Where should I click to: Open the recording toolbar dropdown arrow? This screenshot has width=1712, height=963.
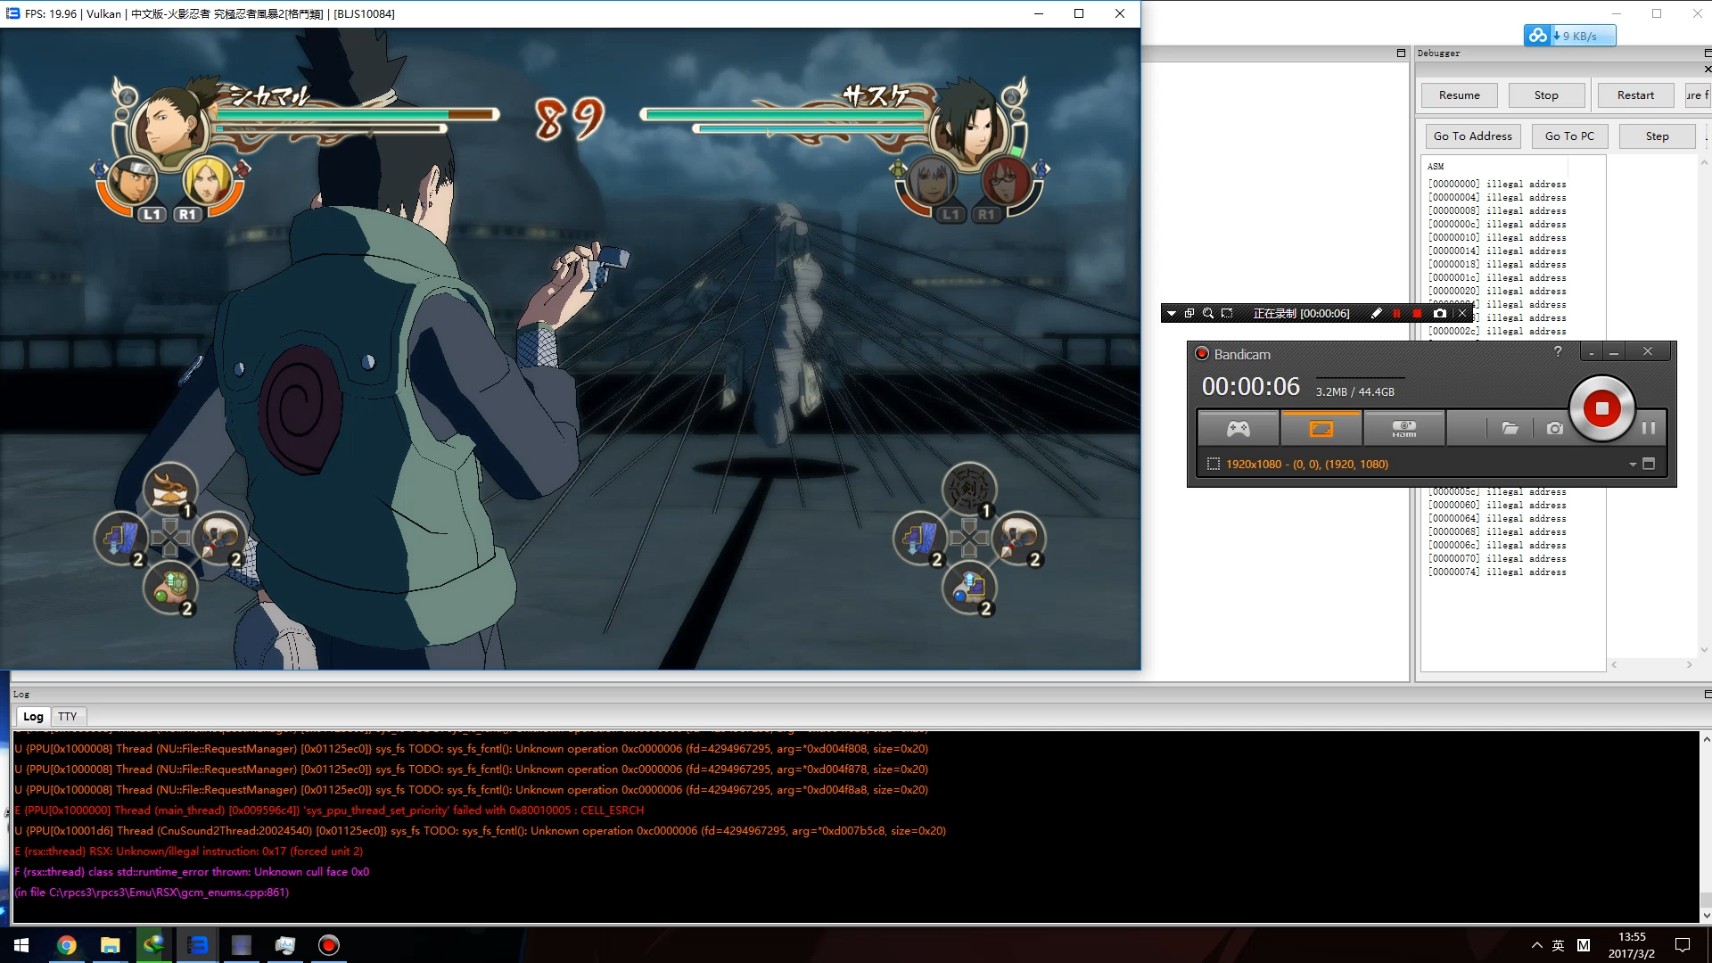1171,313
